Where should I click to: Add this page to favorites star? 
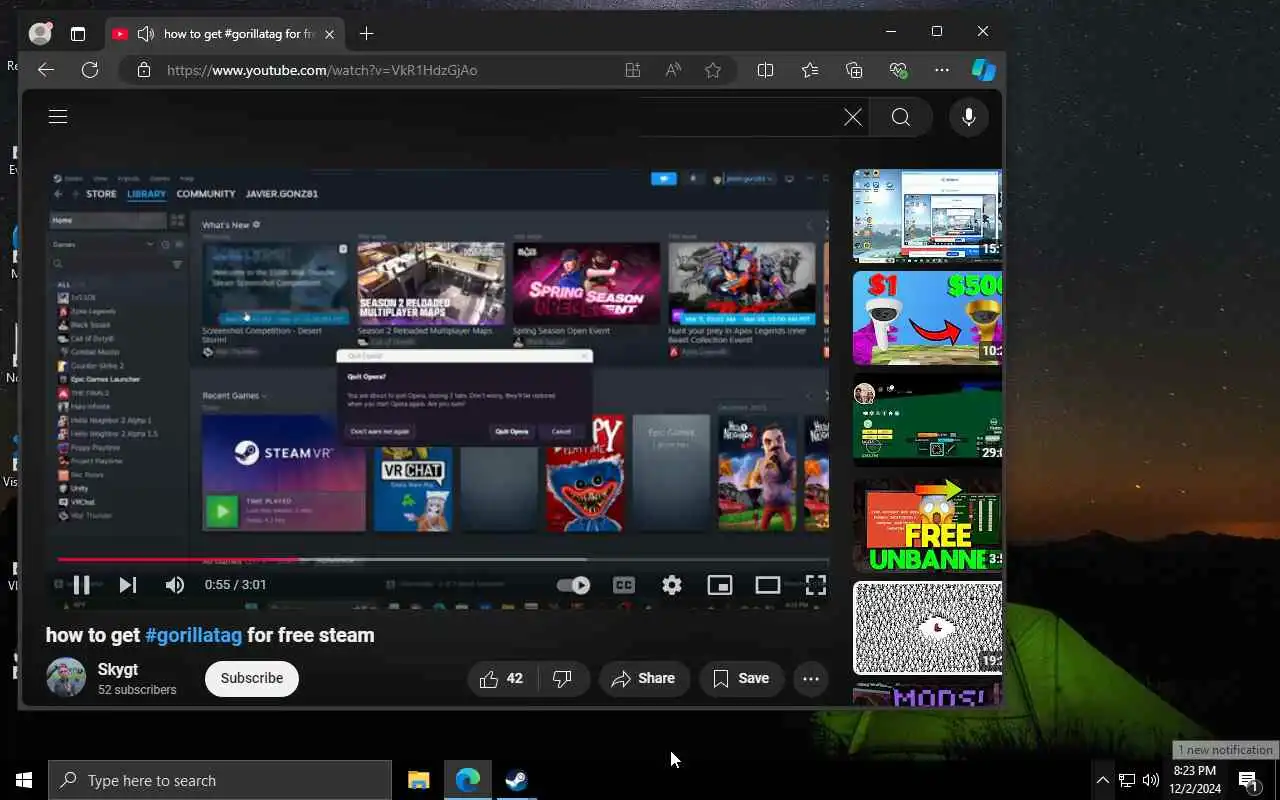[713, 70]
